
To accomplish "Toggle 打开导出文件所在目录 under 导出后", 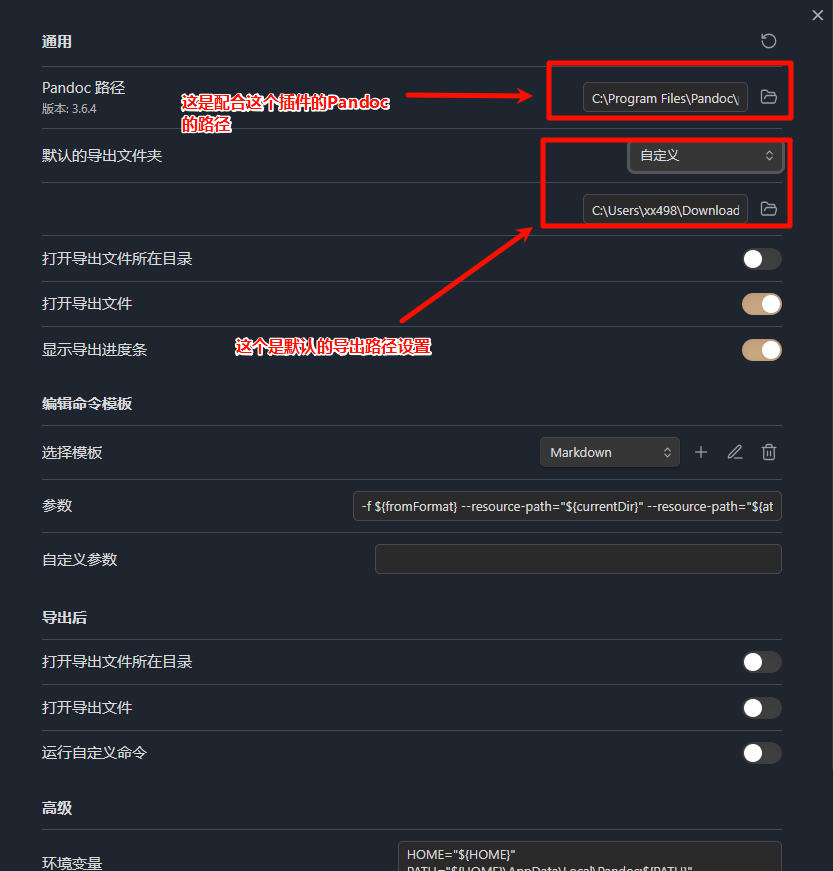I will (x=762, y=662).
